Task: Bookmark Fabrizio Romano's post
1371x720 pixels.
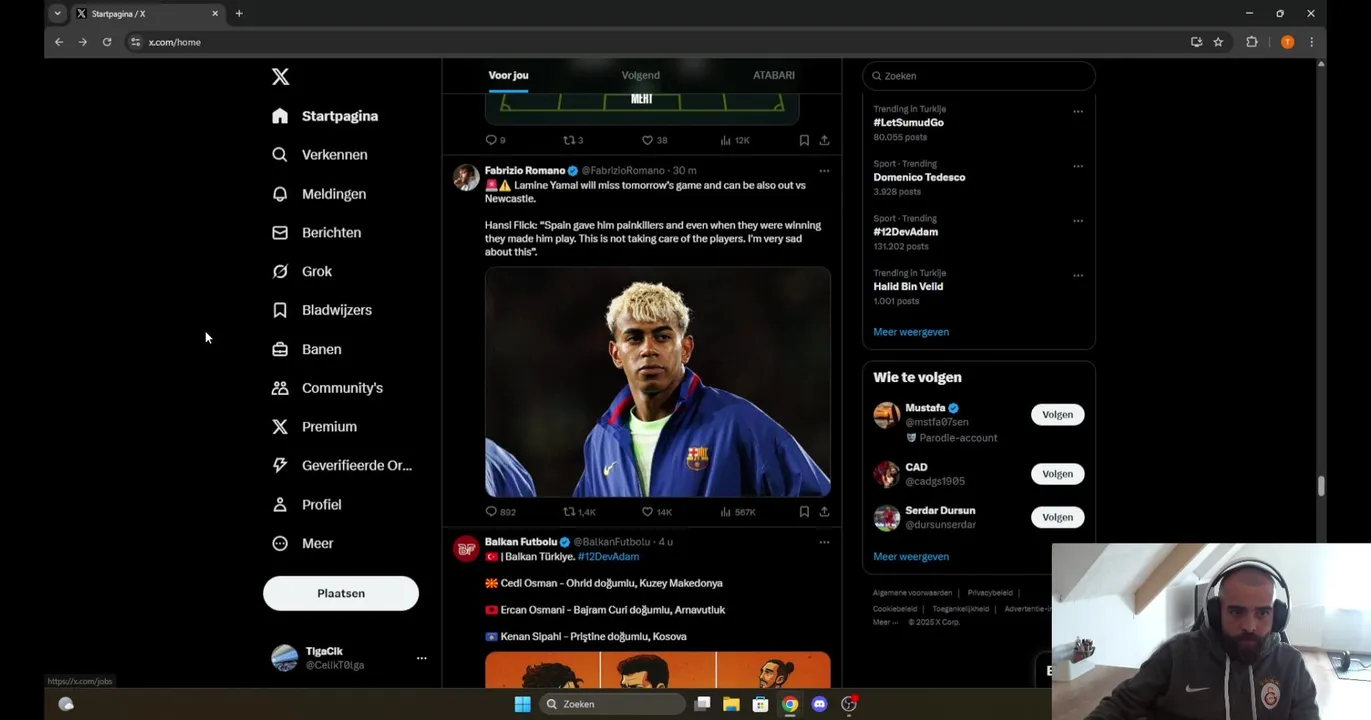Action: (804, 512)
